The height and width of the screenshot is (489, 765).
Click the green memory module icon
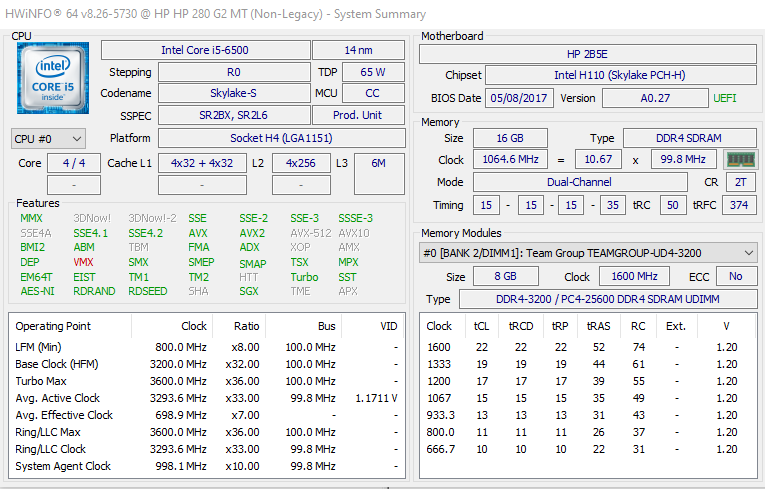[741, 160]
